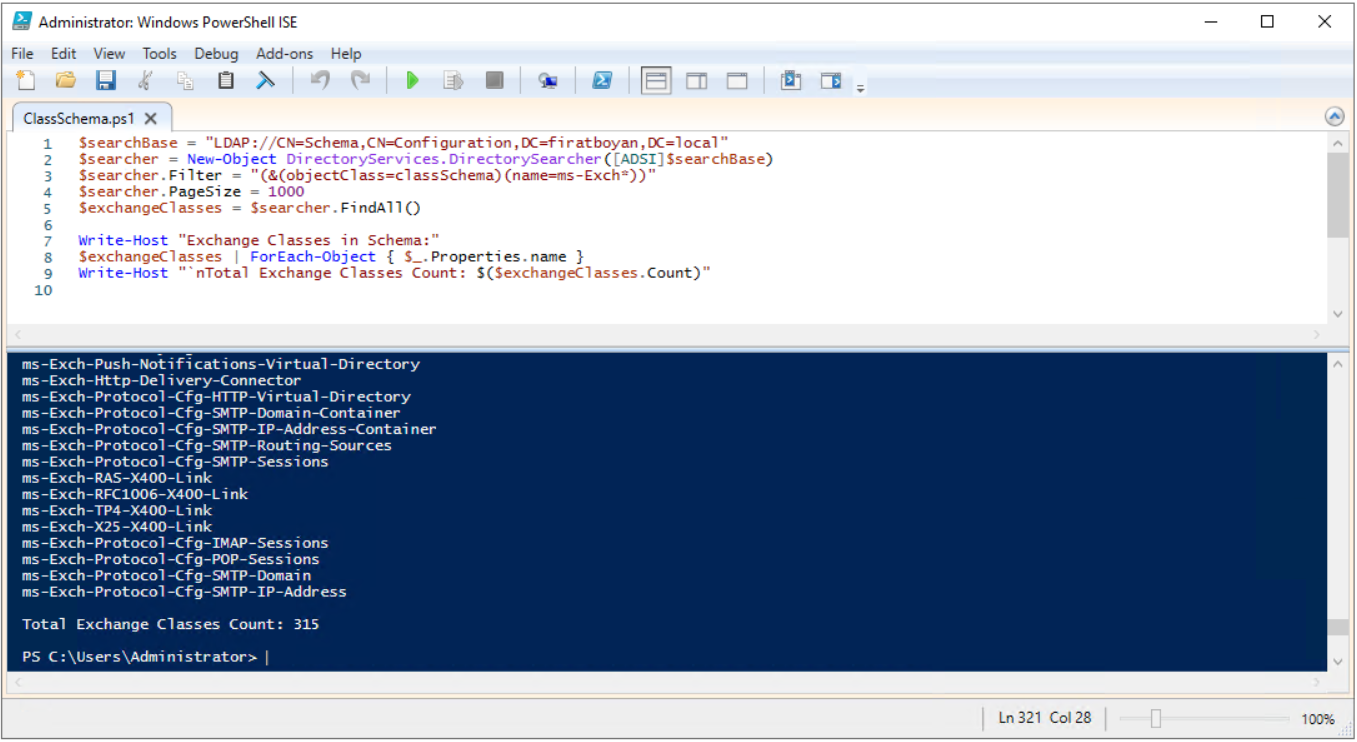Viewport: 1357px width, 742px height.
Task: Open the Add-ons menu
Action: (x=285, y=54)
